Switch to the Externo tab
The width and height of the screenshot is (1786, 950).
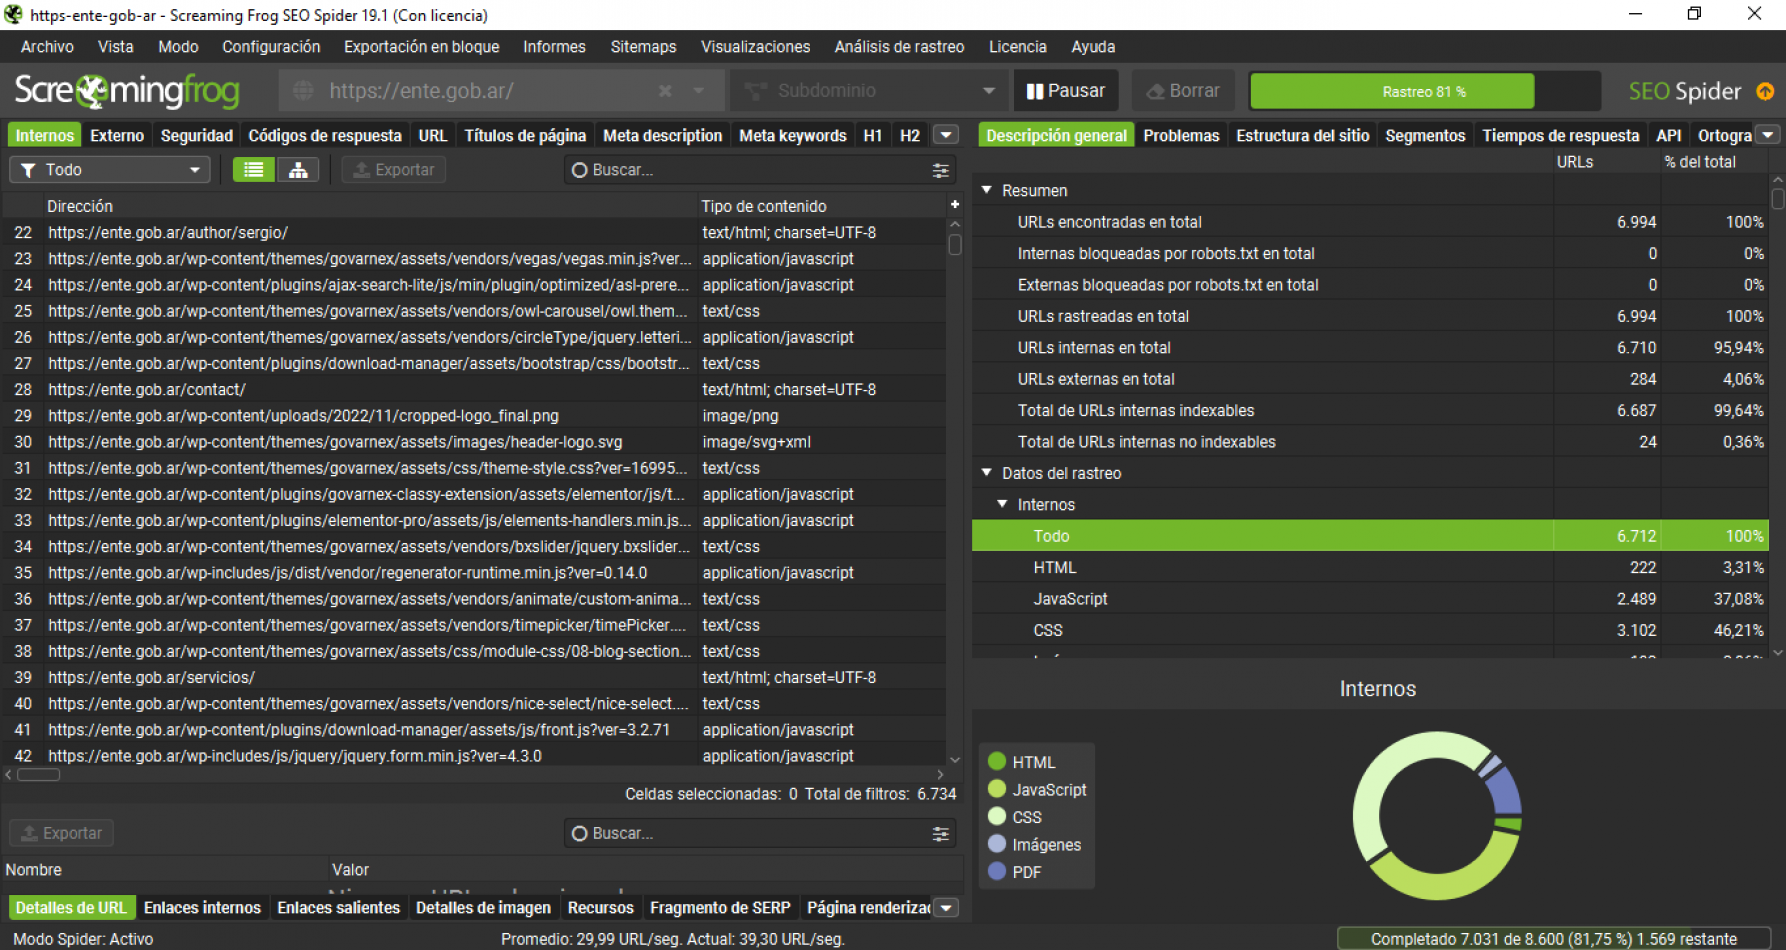[x=117, y=135]
